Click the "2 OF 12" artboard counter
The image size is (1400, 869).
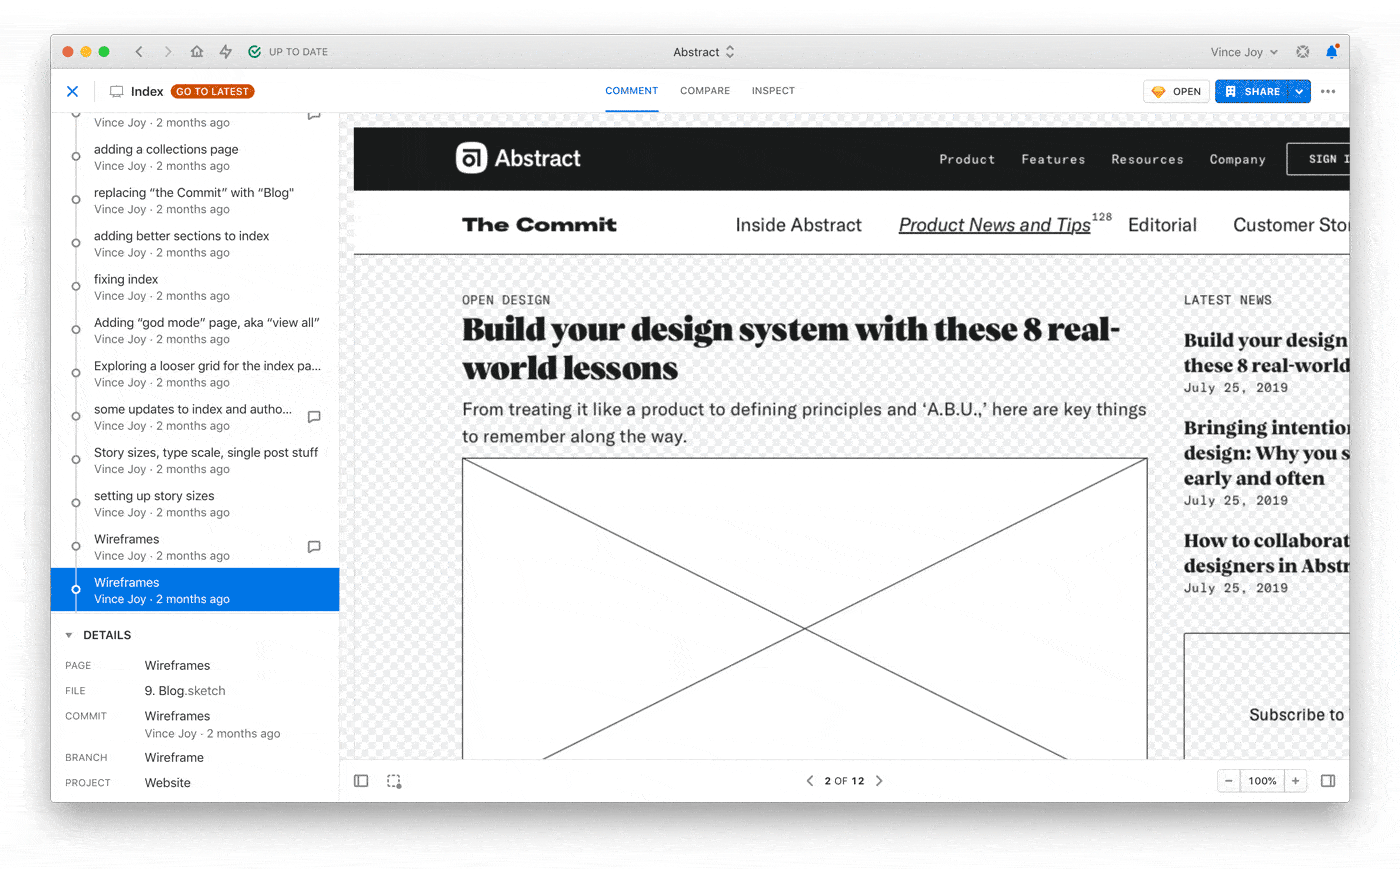pyautogui.click(x=844, y=781)
